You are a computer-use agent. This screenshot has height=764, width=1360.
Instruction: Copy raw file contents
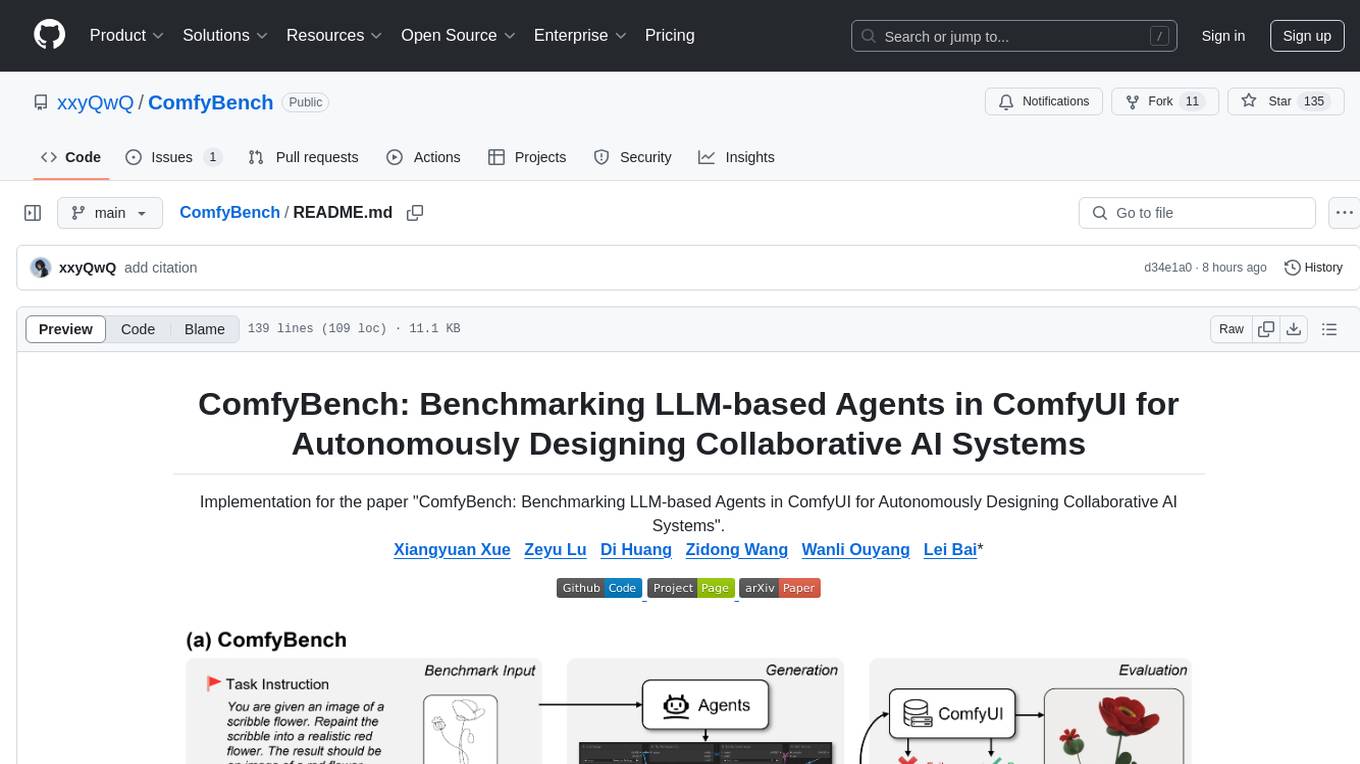click(x=1266, y=329)
